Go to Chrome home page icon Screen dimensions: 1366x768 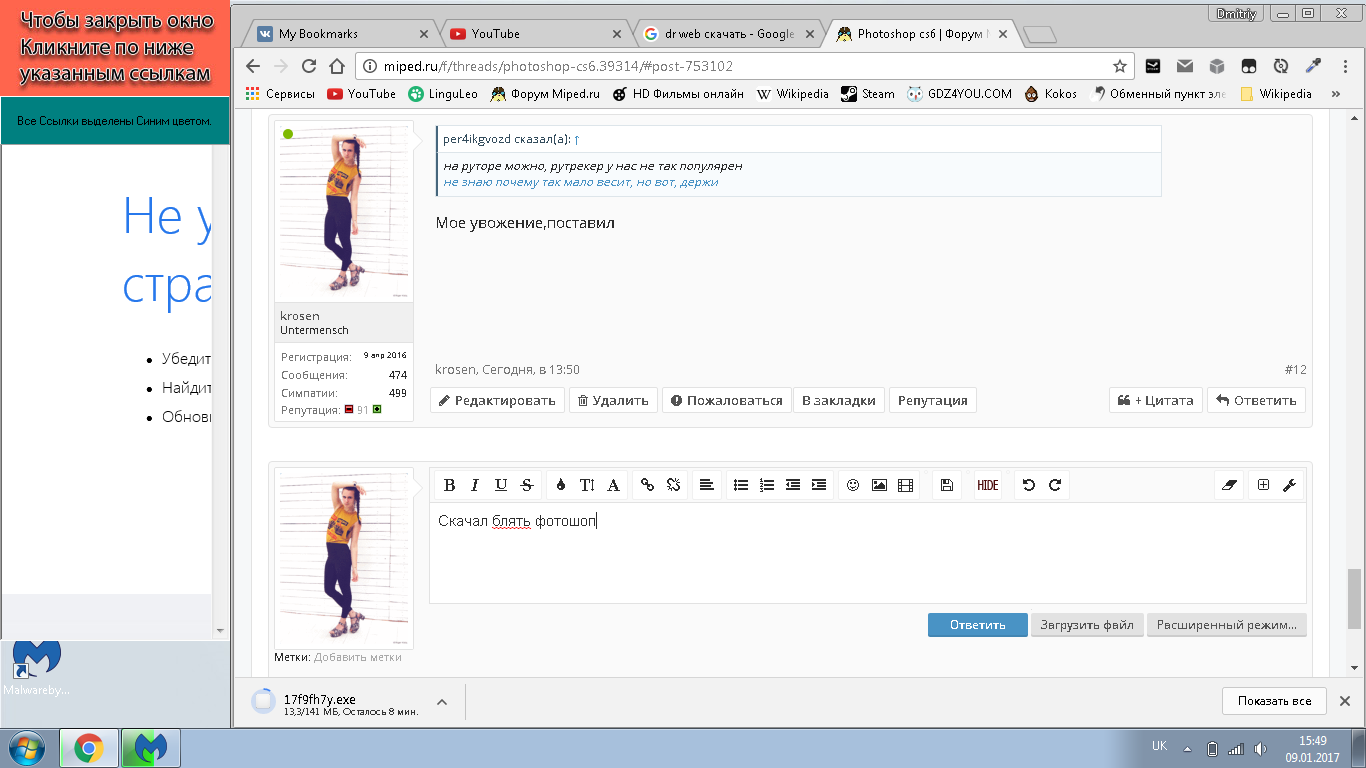(x=336, y=66)
